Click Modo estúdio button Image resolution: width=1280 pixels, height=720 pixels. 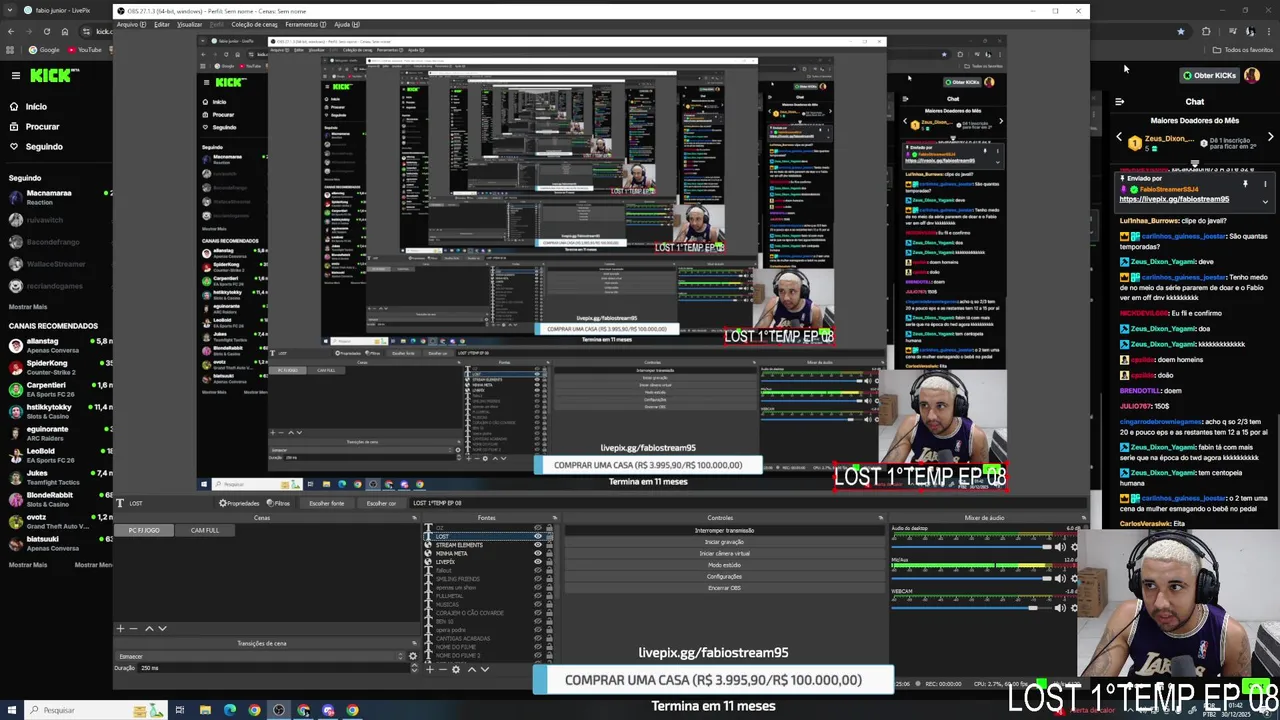coord(724,565)
